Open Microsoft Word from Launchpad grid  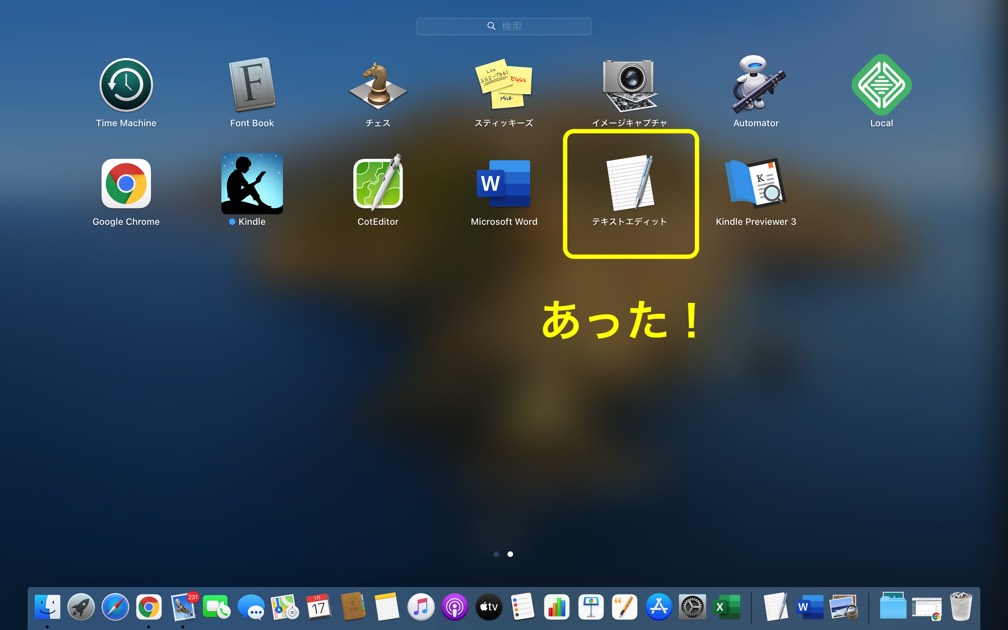point(504,184)
